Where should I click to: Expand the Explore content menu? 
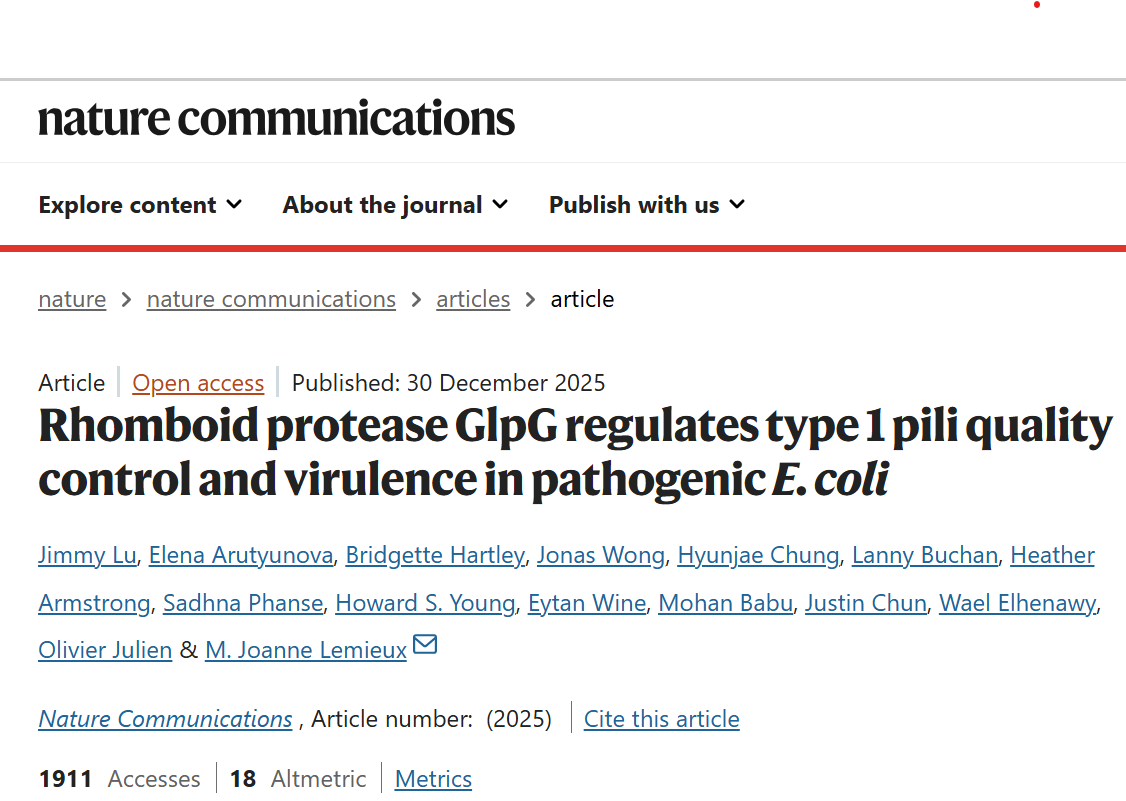(140, 205)
